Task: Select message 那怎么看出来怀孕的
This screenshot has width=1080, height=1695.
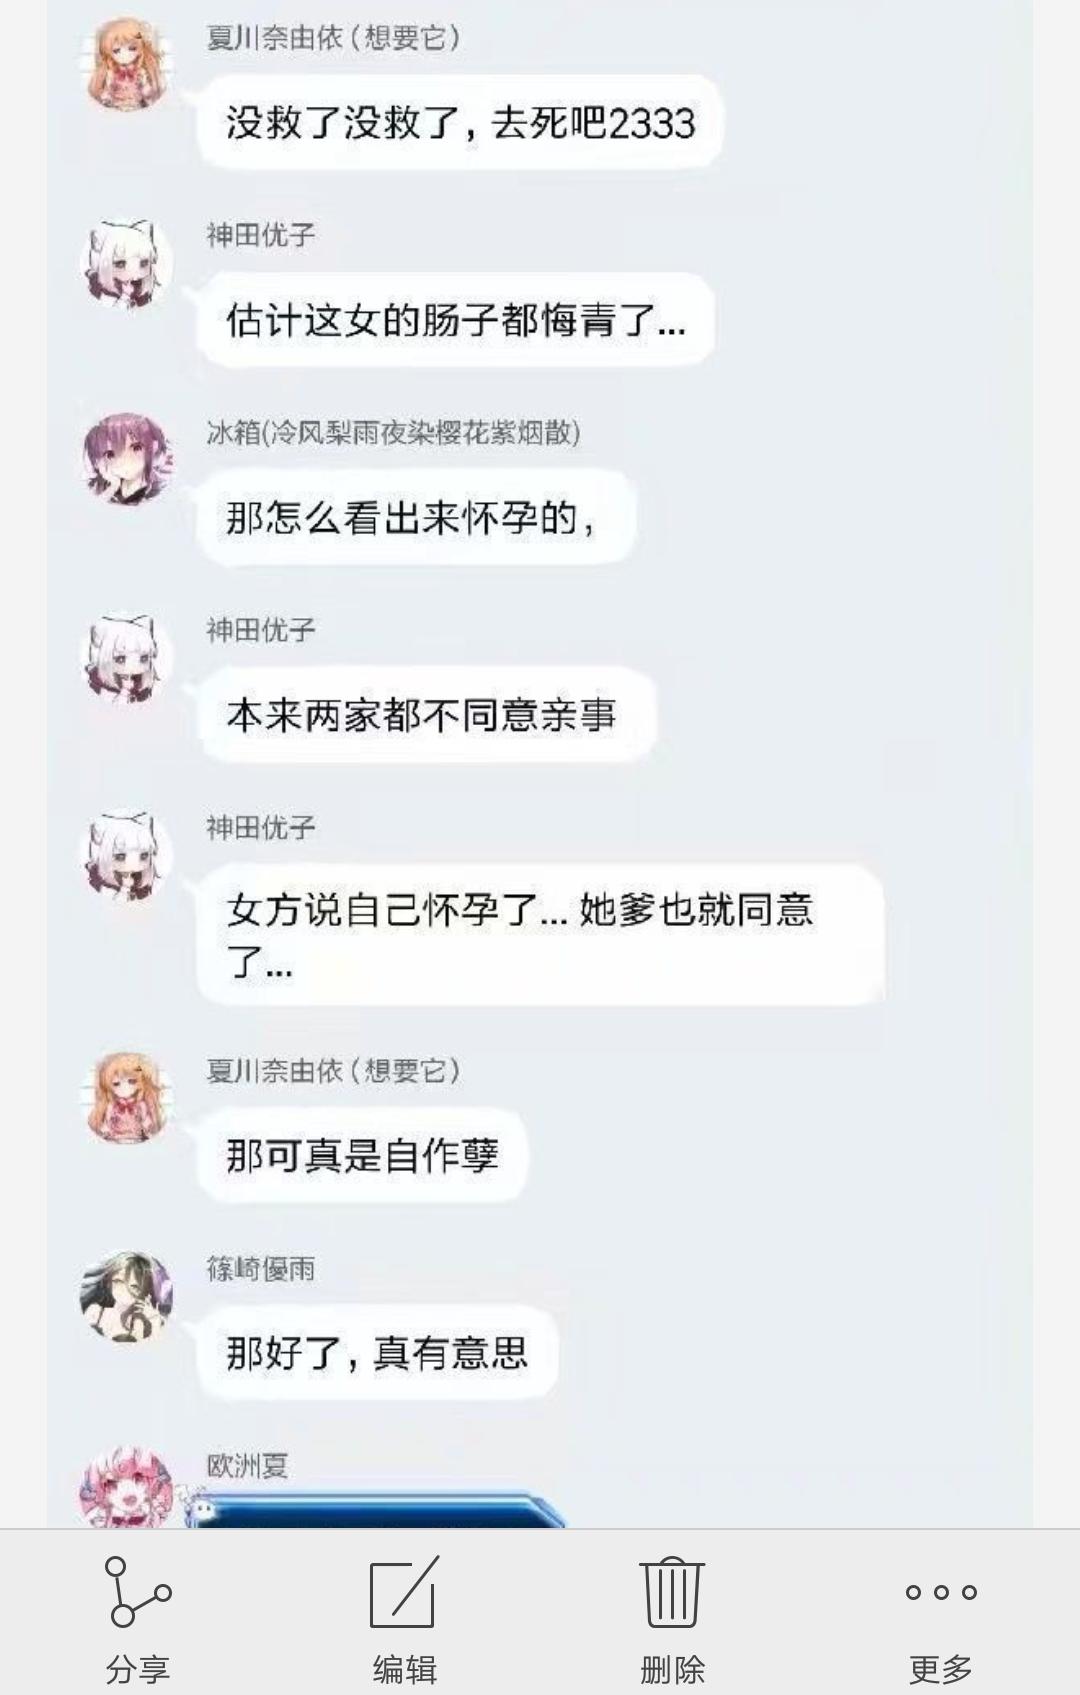Action: point(417,518)
